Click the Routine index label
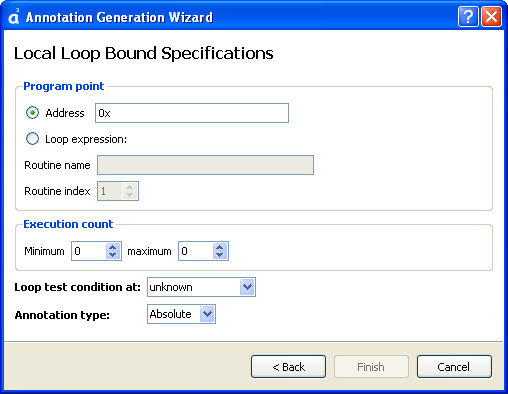The height and width of the screenshot is (394, 508). [57, 191]
